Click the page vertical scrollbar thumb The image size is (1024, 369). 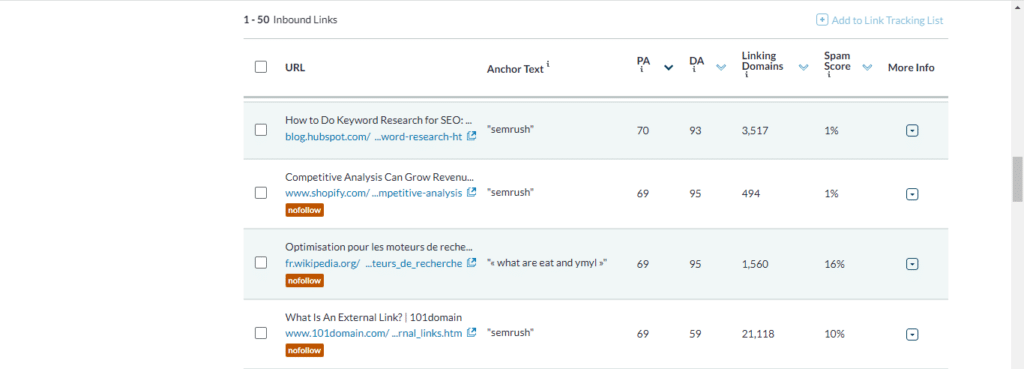pos(1017,179)
